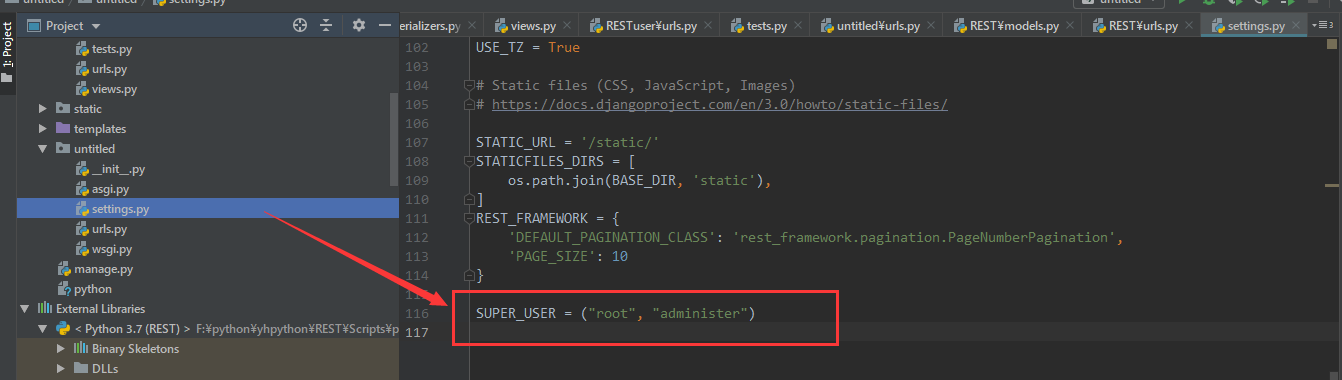Expand the DLLs folder
Viewport: 1342px width, 380px height.
tap(62, 369)
